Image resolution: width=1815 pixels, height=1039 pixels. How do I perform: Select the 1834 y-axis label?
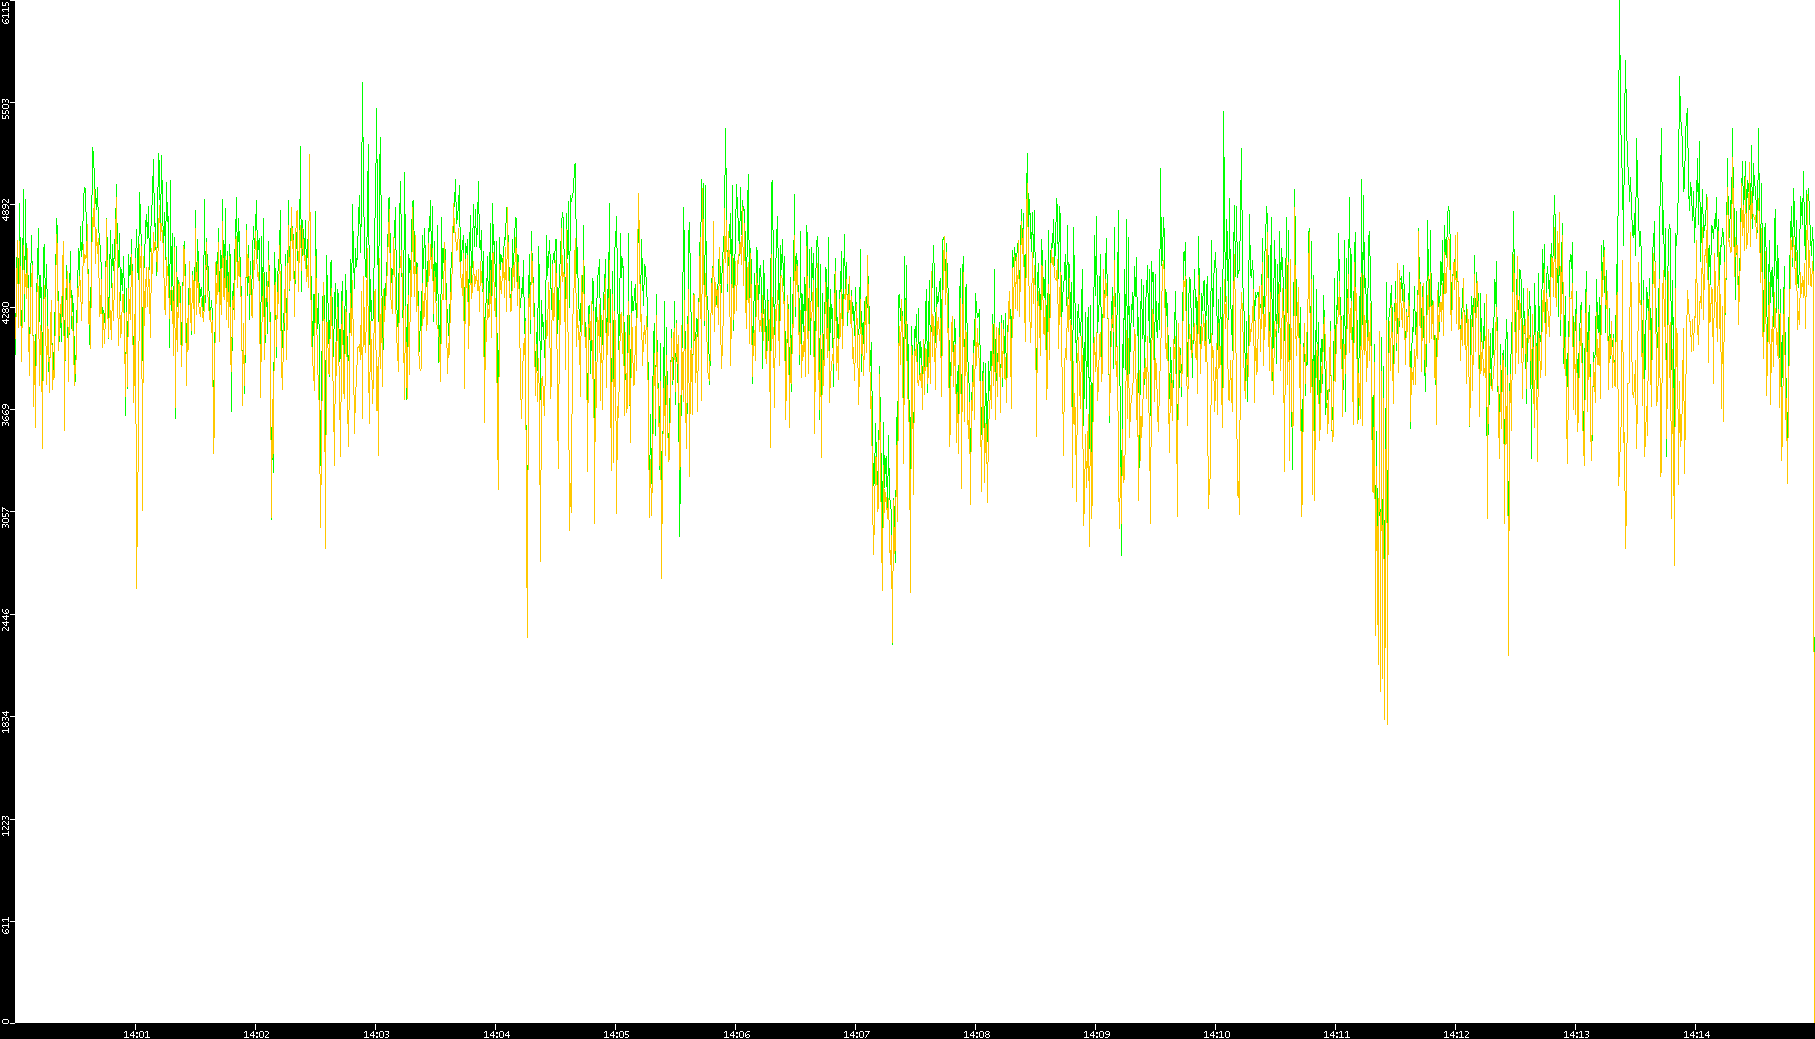click(x=7, y=721)
